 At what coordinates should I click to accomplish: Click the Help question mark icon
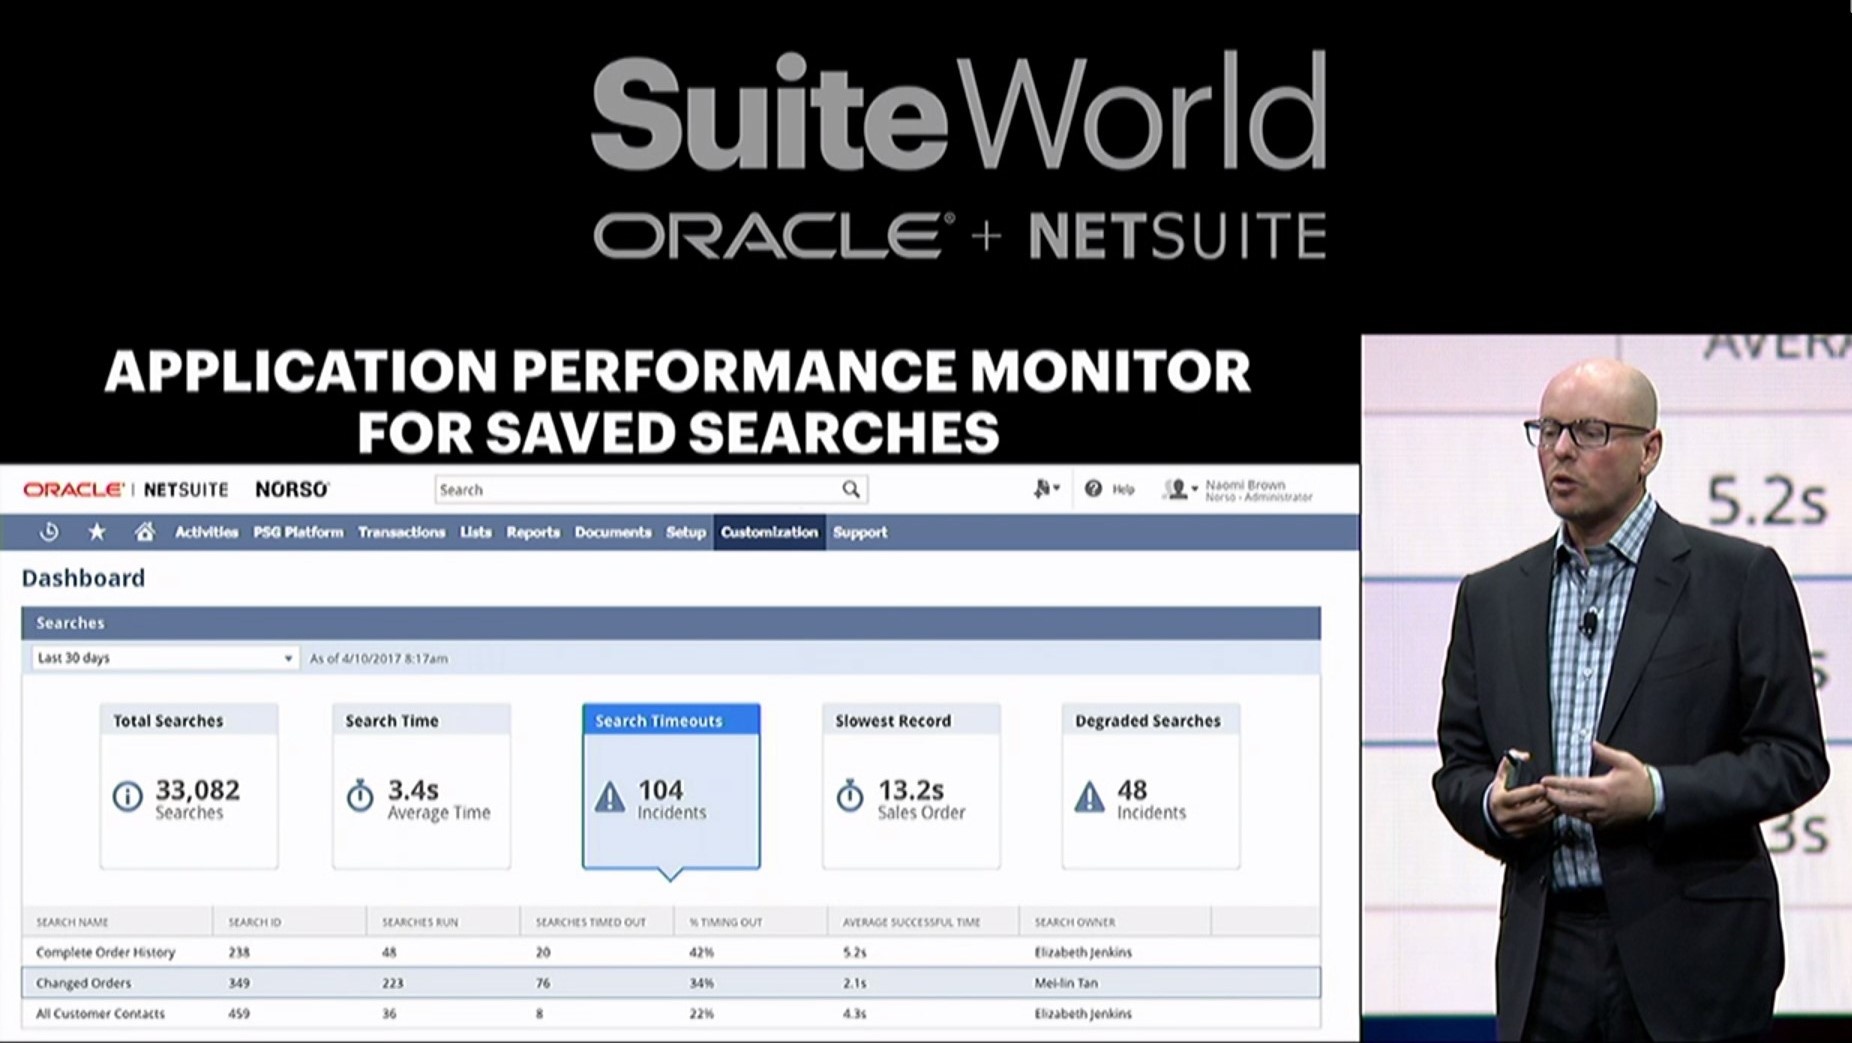tap(1093, 488)
